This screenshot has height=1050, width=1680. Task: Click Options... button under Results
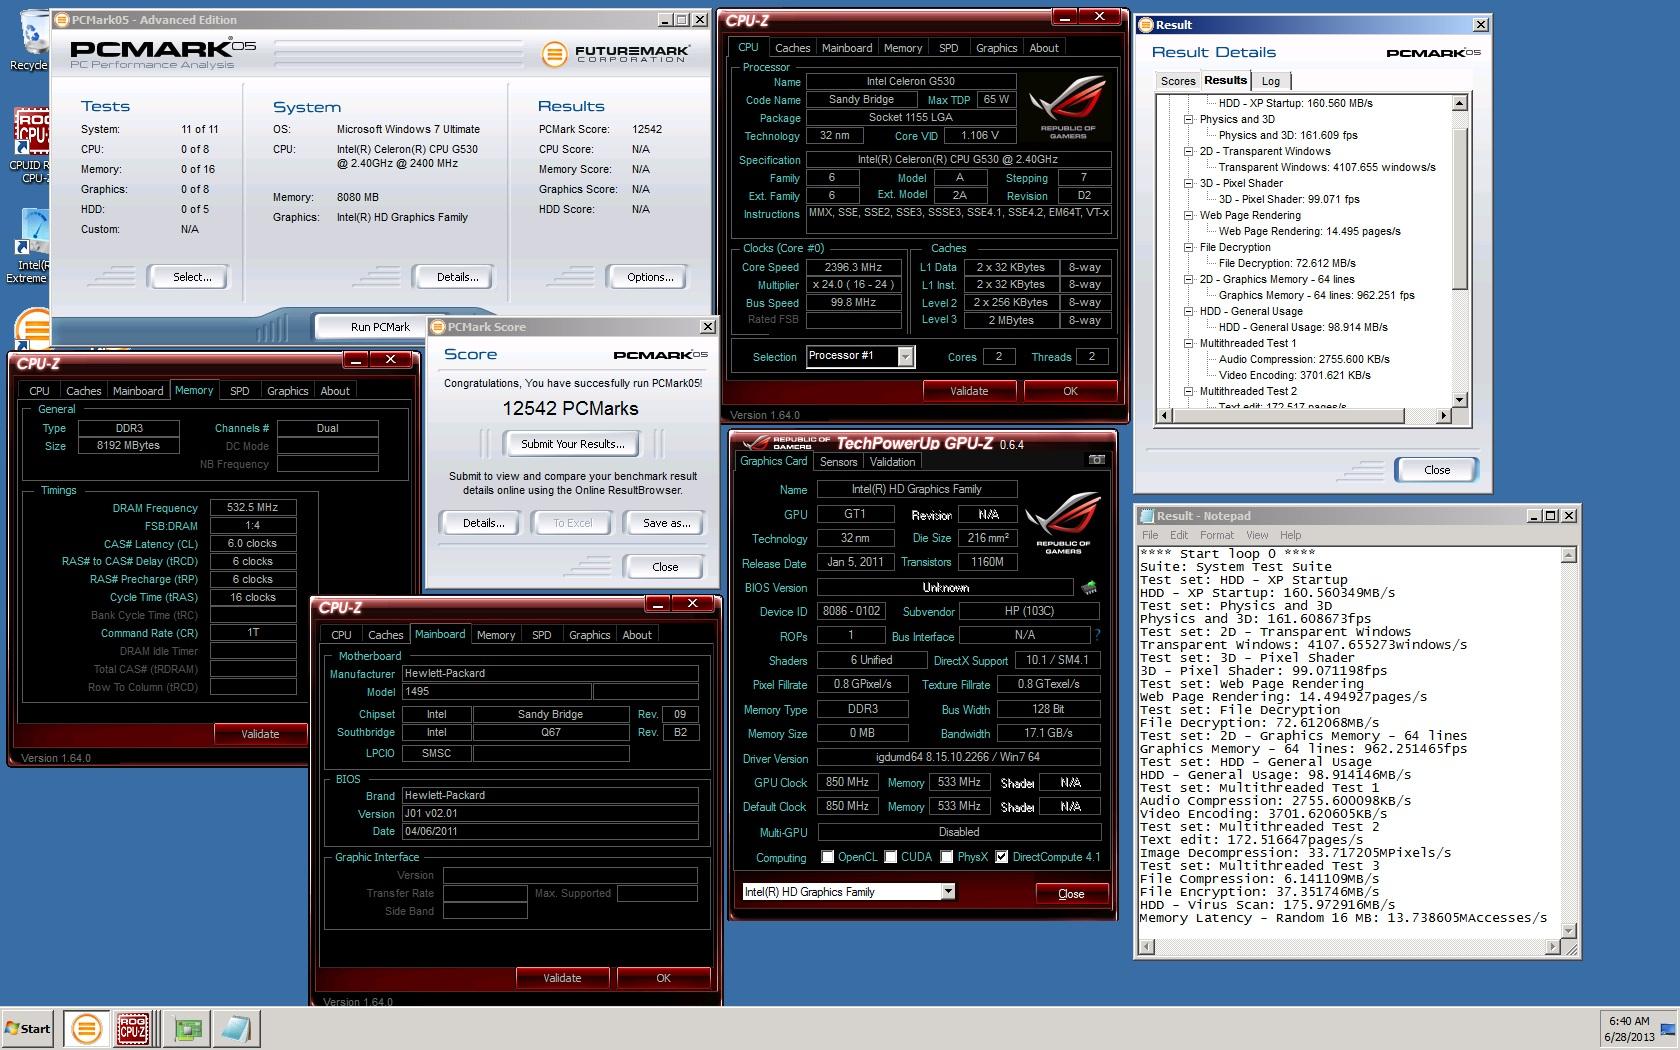(650, 277)
